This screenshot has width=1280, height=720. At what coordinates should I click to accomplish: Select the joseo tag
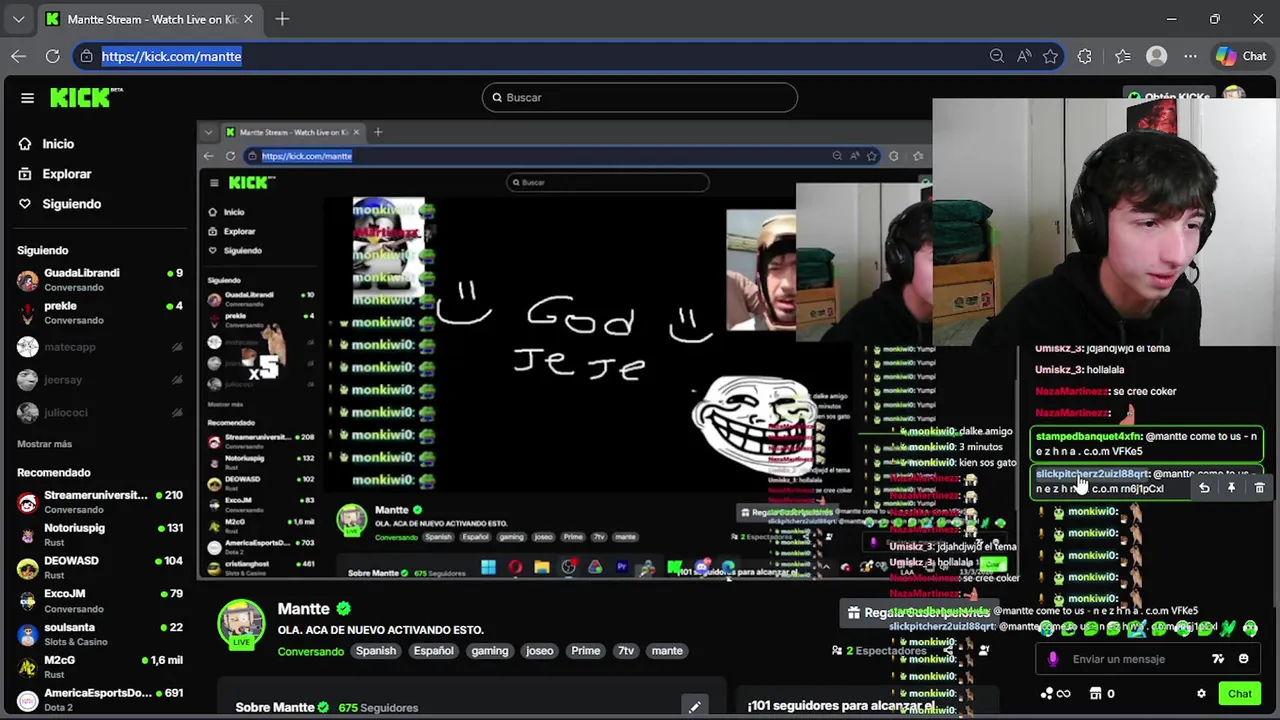click(540, 651)
